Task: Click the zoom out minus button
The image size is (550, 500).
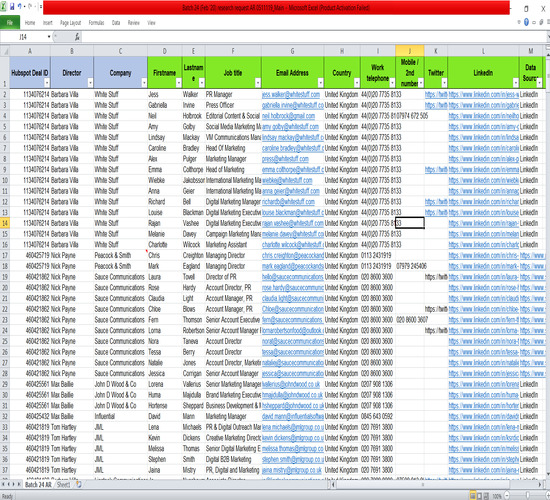Action: click(x=507, y=496)
